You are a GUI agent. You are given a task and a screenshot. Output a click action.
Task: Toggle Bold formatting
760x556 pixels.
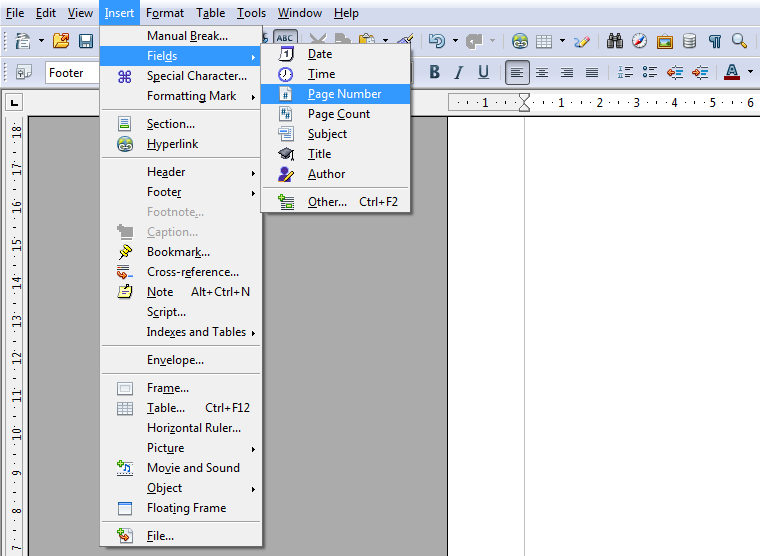click(434, 72)
